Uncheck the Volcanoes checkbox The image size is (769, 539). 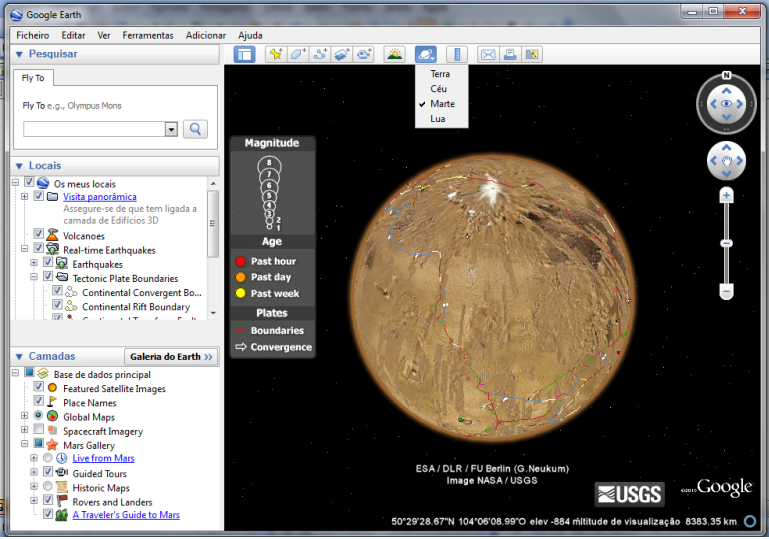click(38, 233)
